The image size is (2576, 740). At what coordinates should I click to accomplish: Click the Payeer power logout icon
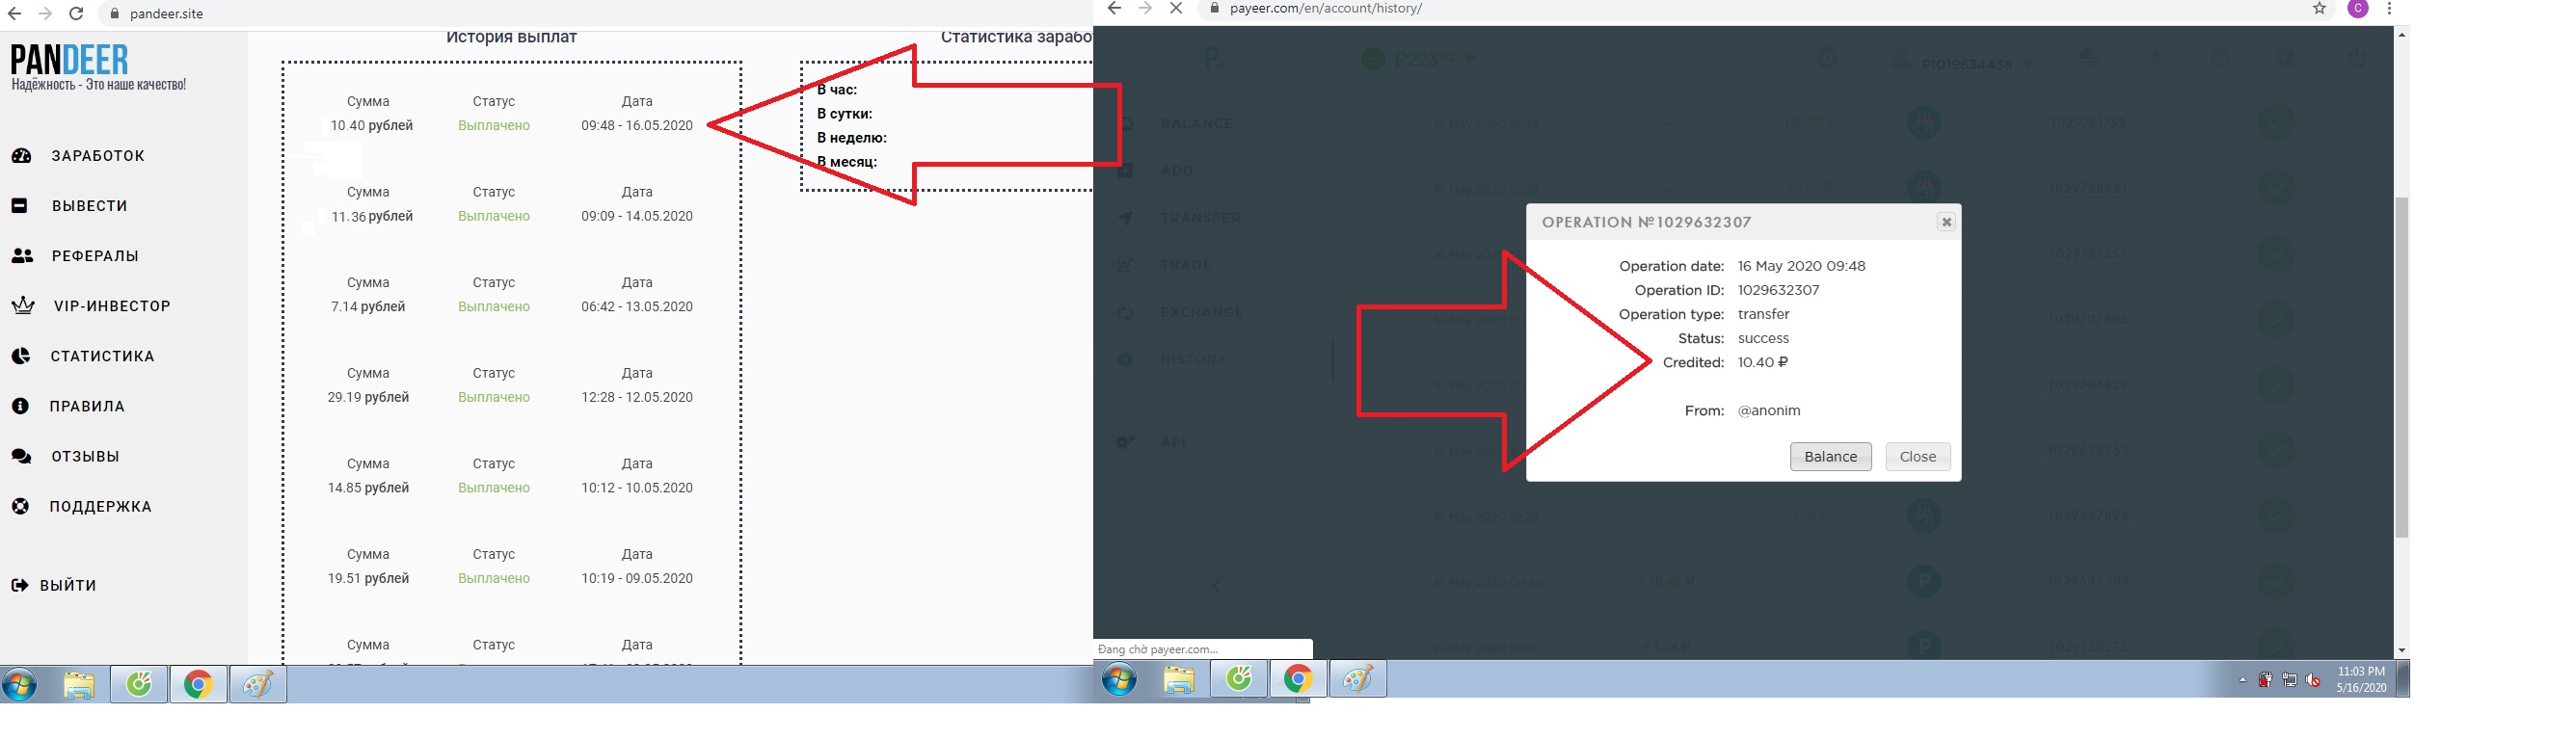point(2356,58)
